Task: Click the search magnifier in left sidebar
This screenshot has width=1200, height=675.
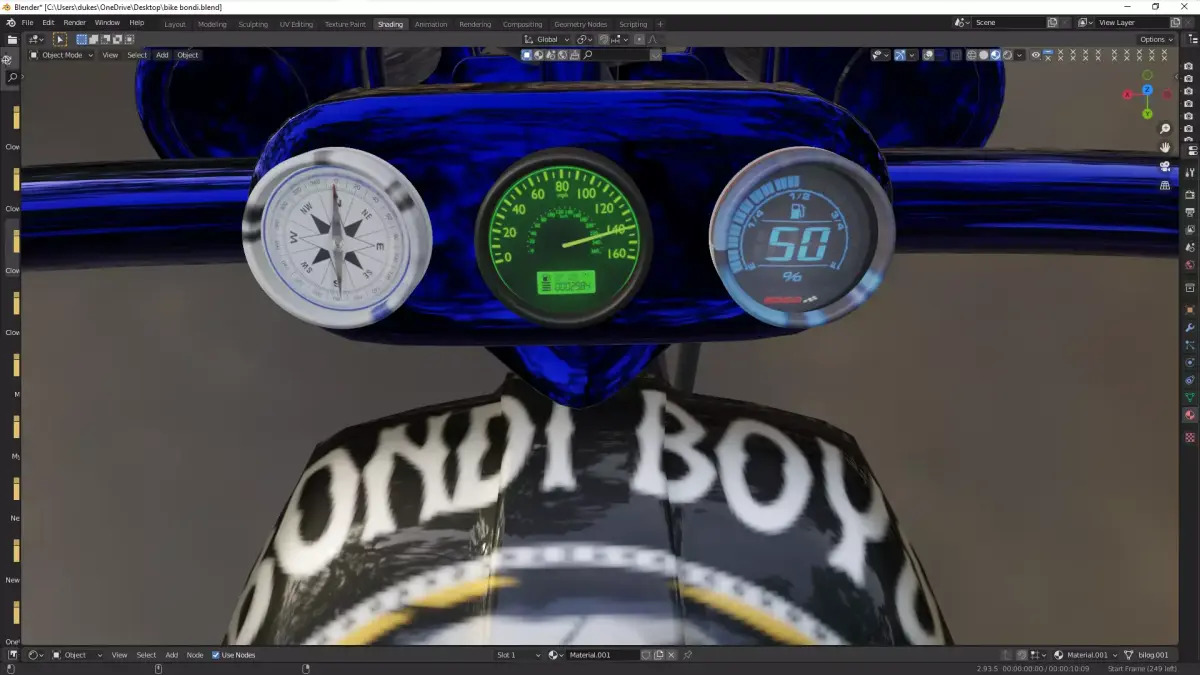Action: (12, 77)
